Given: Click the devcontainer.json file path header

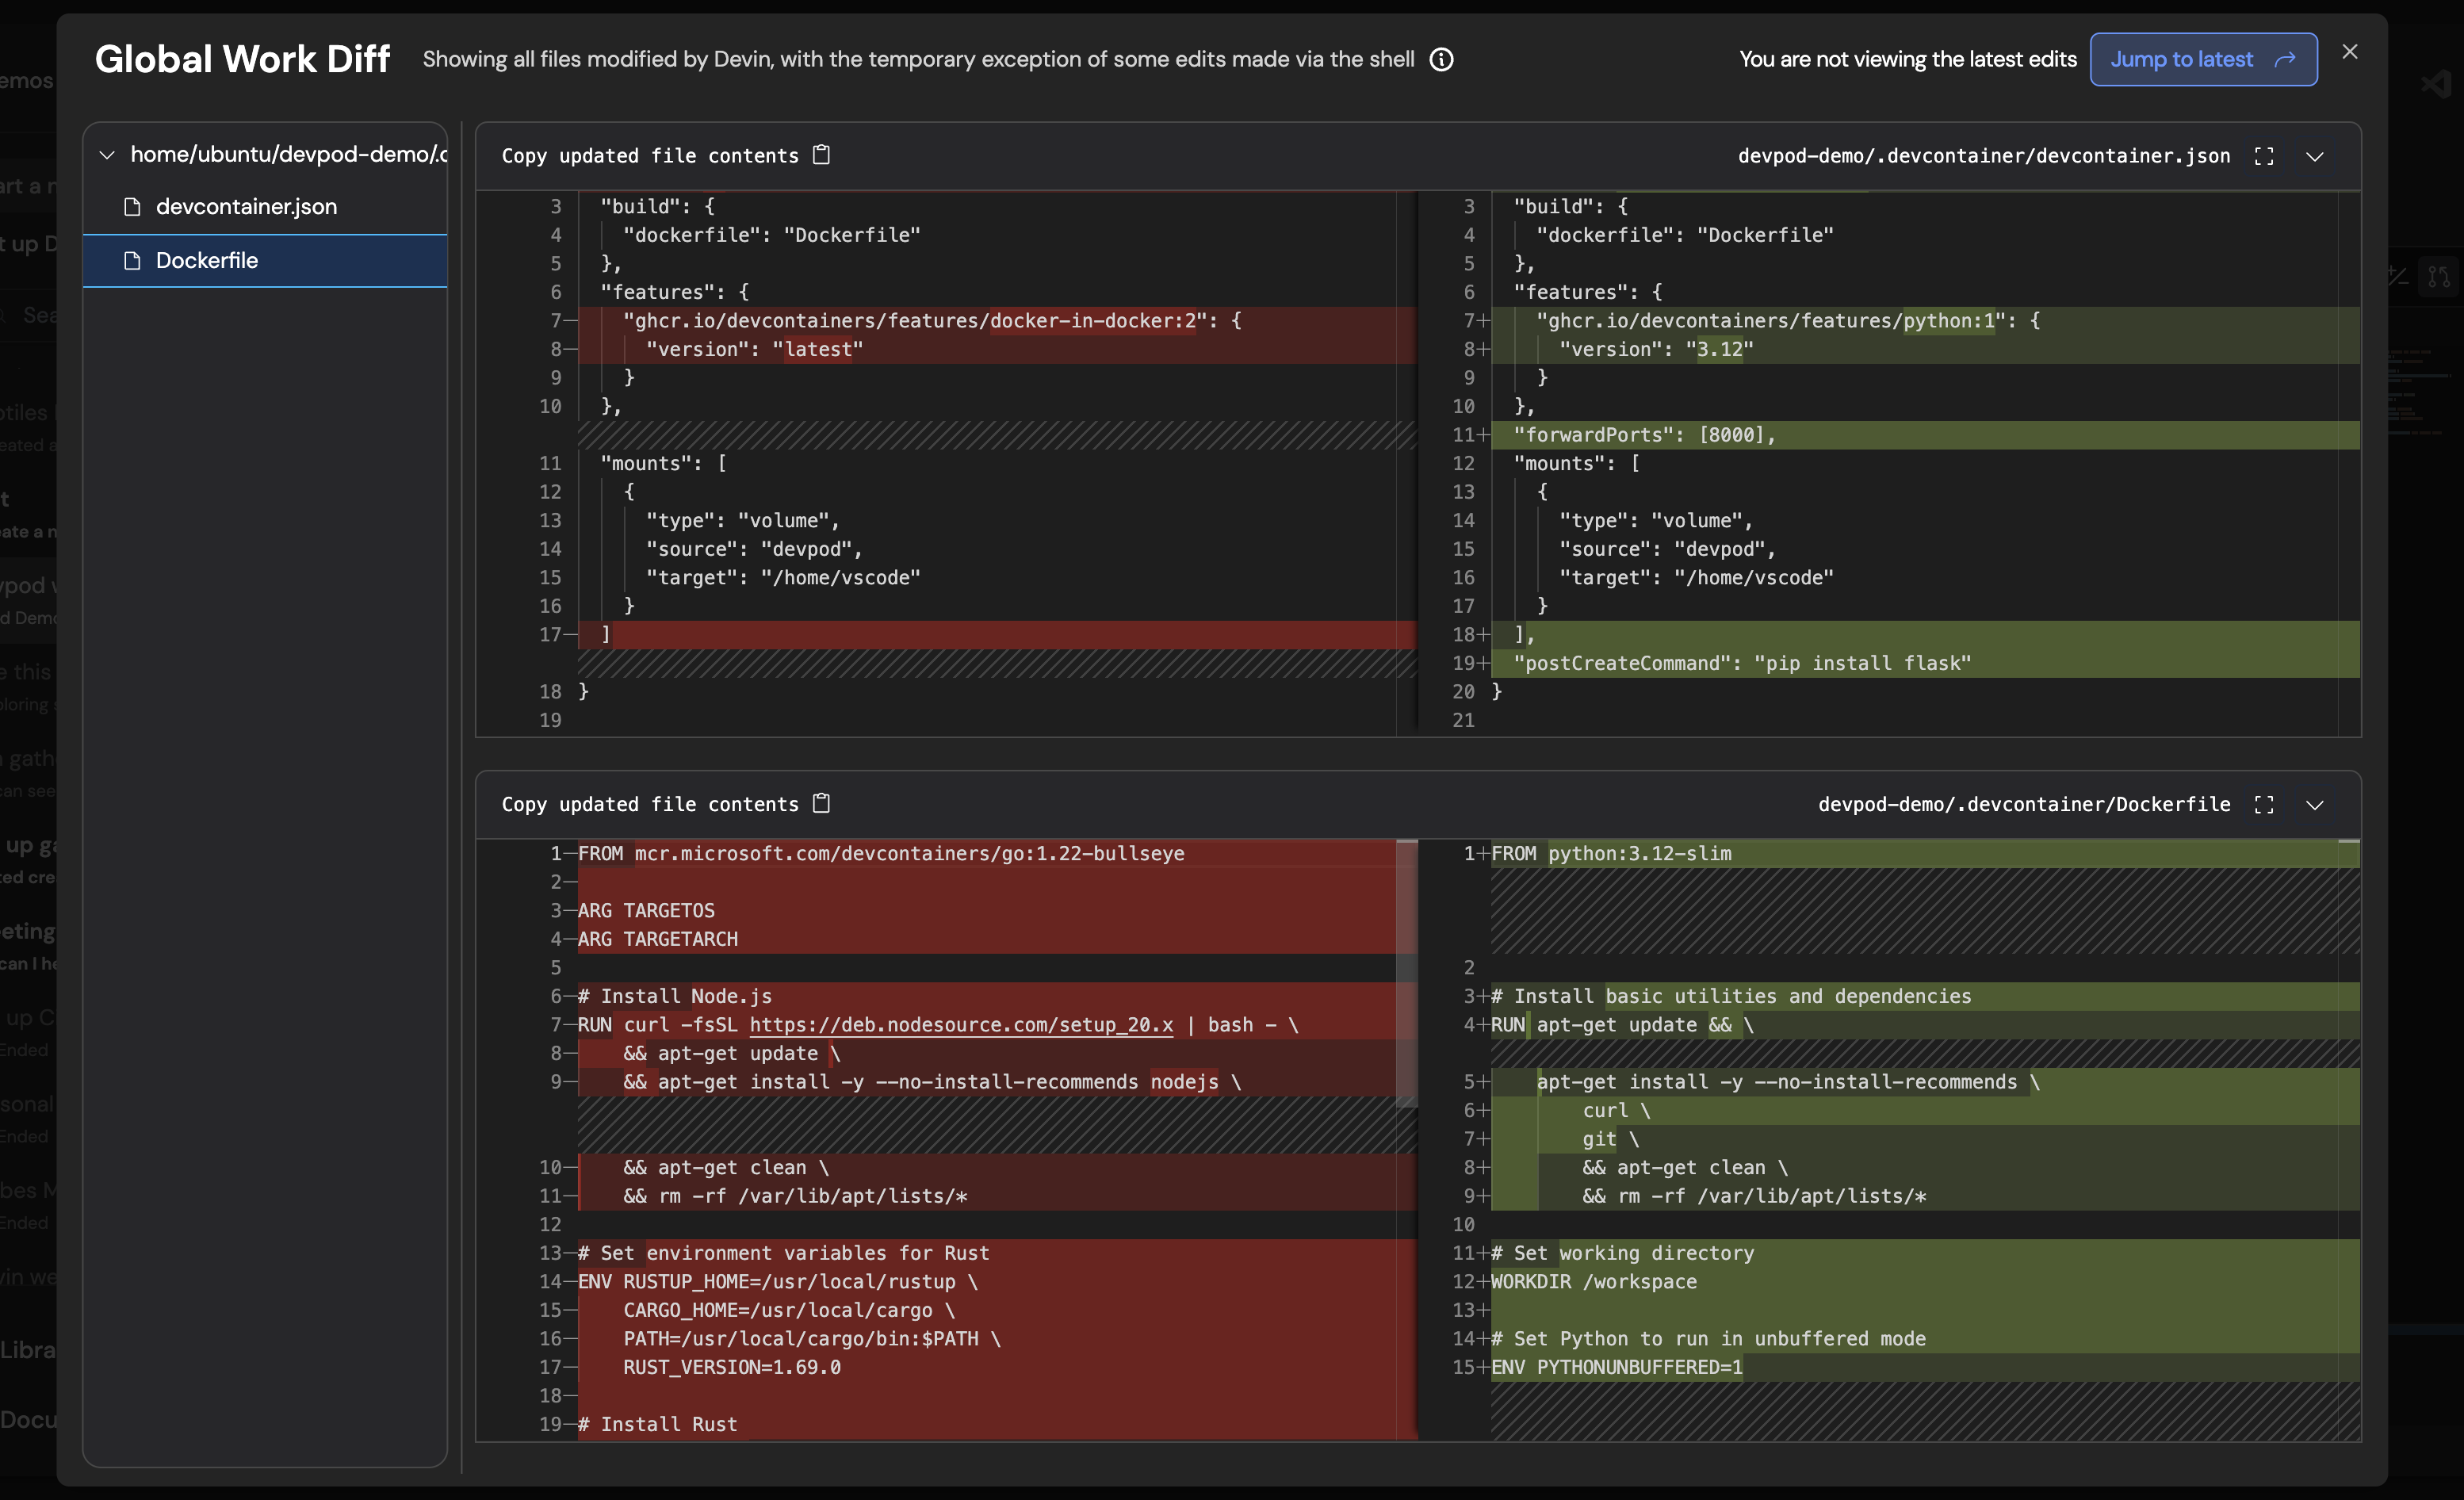Looking at the screenshot, I should [1983, 156].
